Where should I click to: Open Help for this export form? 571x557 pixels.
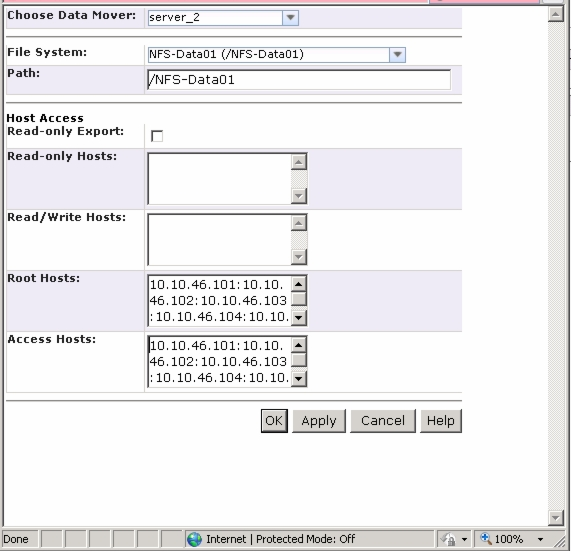[441, 421]
